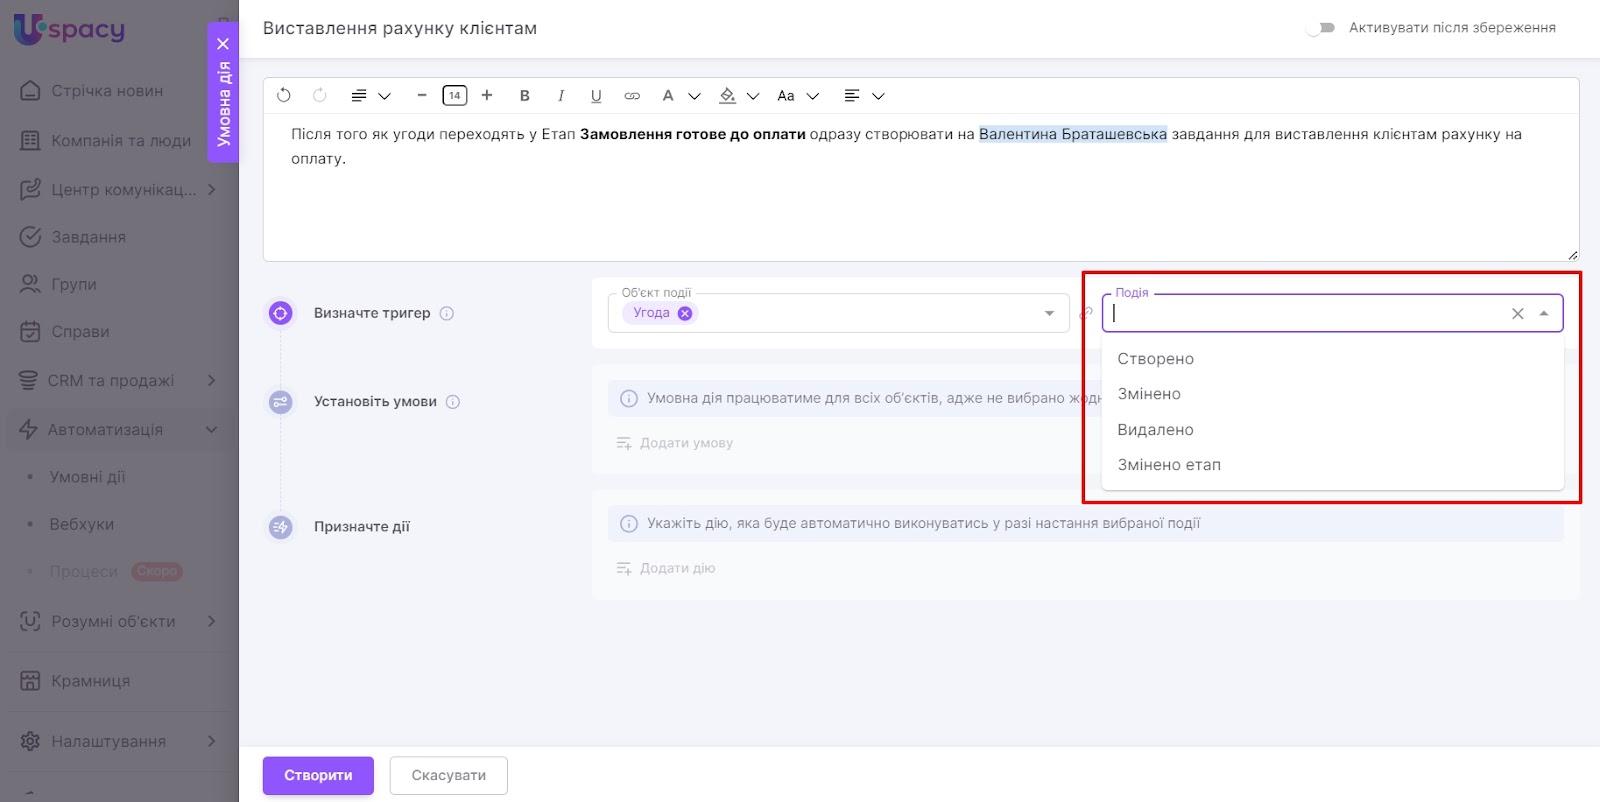Viewport: 1600px width, 802px height.
Task: Enable Активувати після збереження toggle
Action: pos(1320,28)
